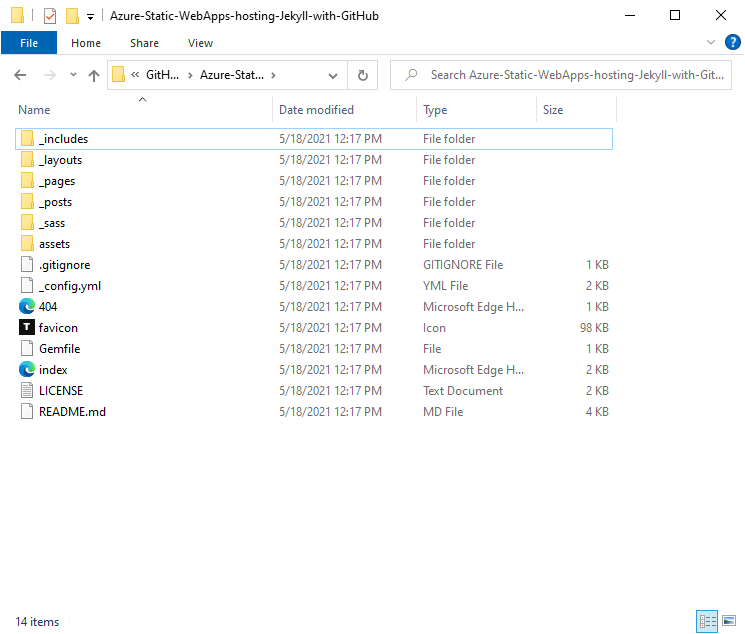Select the _posts folder icon
Image resolution: width=745 pixels, height=634 pixels.
tap(27, 202)
